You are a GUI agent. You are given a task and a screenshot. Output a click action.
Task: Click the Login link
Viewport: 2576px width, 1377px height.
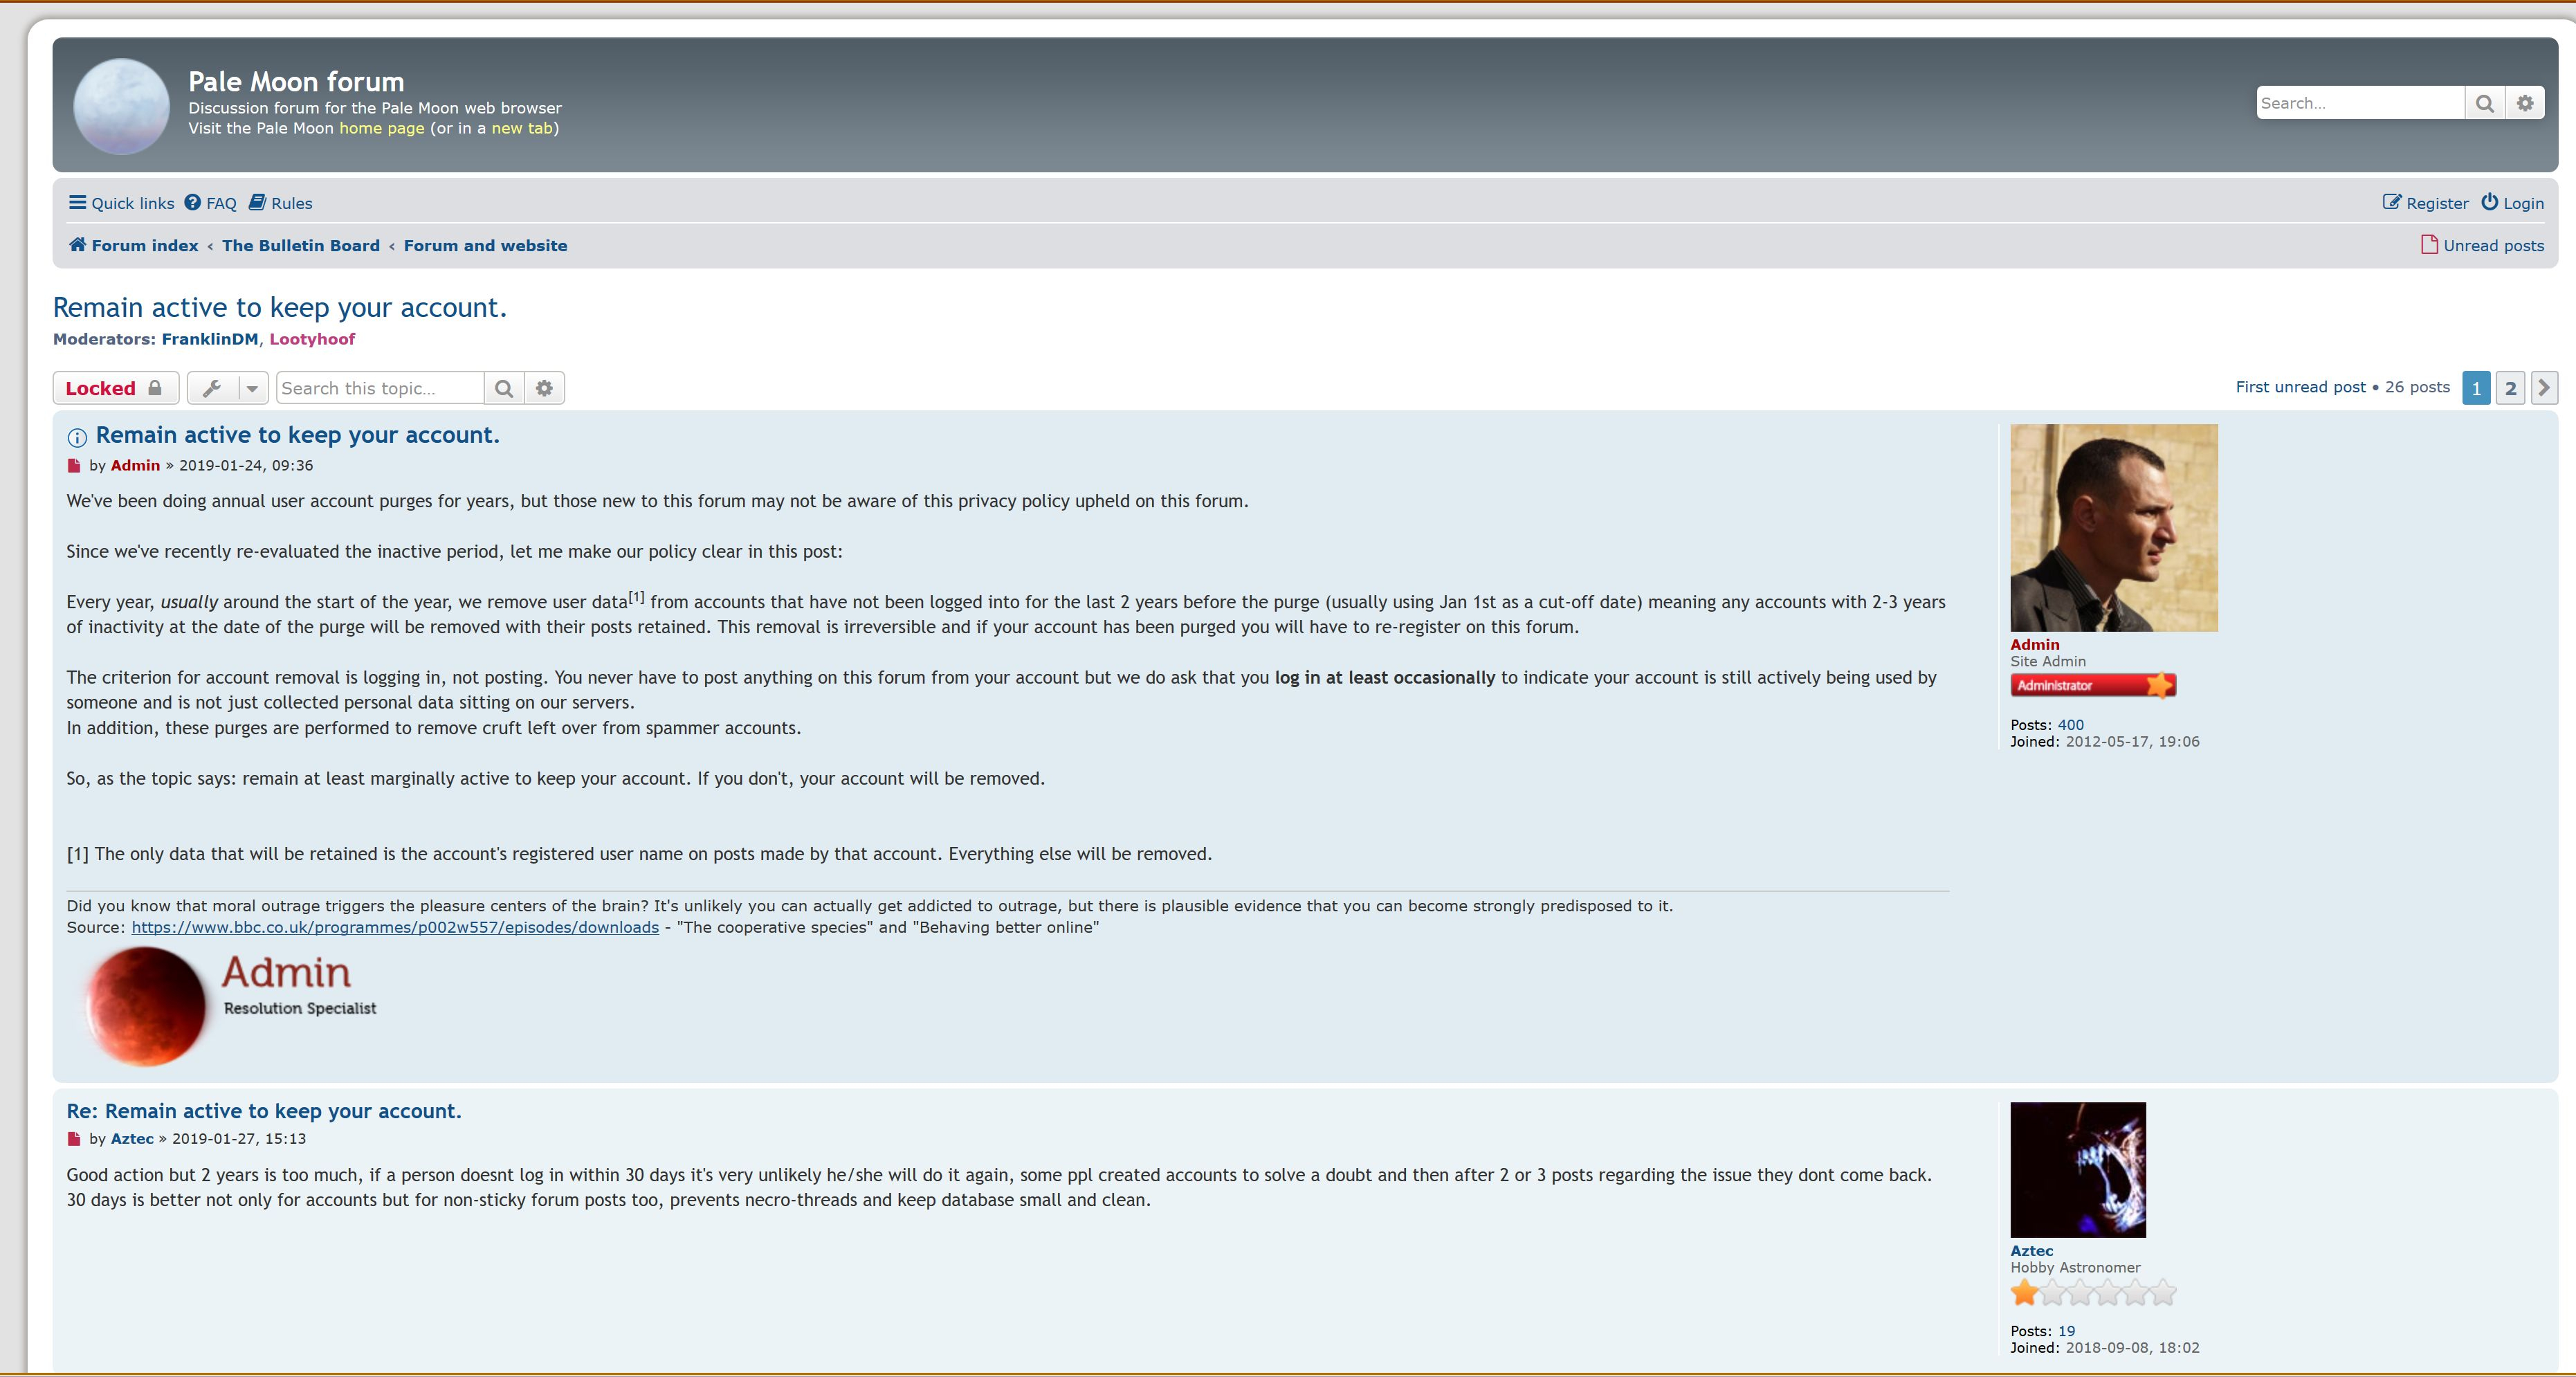click(x=2512, y=203)
